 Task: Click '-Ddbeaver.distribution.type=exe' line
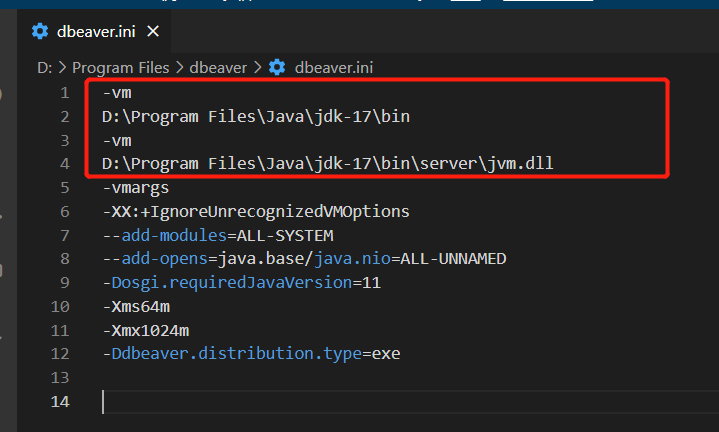pos(251,354)
